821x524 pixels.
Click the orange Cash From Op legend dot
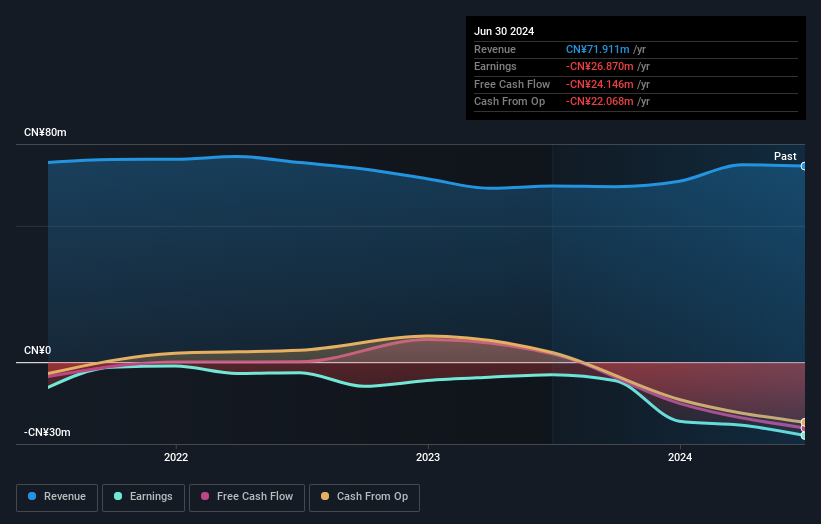point(325,496)
